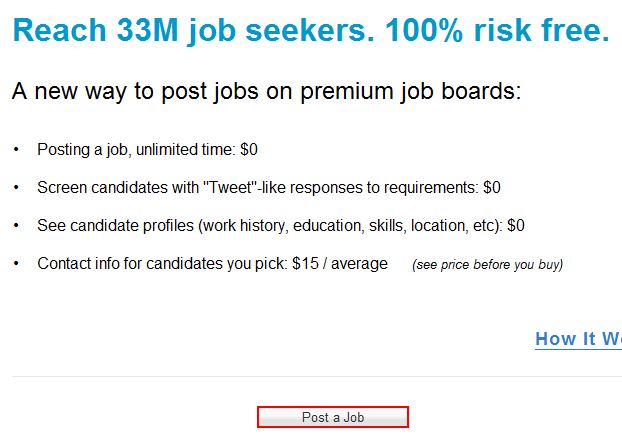Click the Post a Job button

pyautogui.click(x=333, y=417)
